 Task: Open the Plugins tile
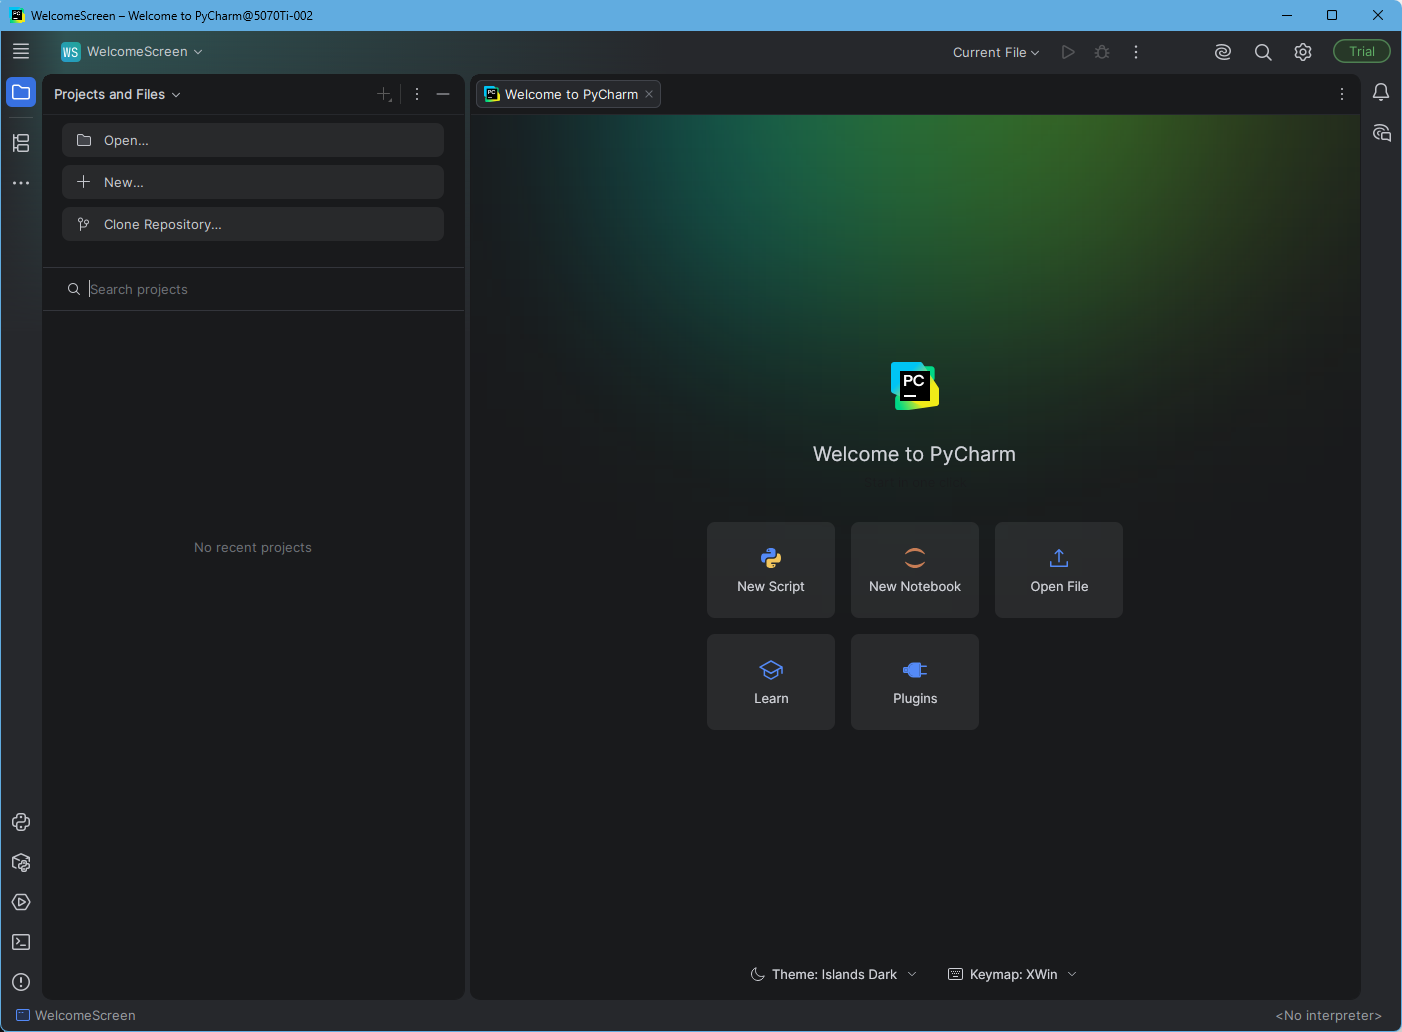(x=915, y=682)
